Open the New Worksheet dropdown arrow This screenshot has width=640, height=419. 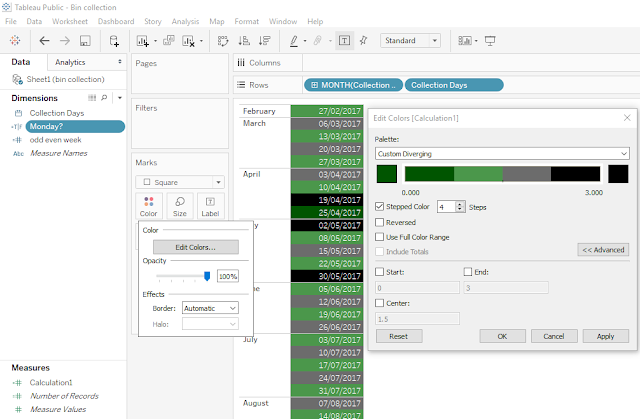coord(155,41)
